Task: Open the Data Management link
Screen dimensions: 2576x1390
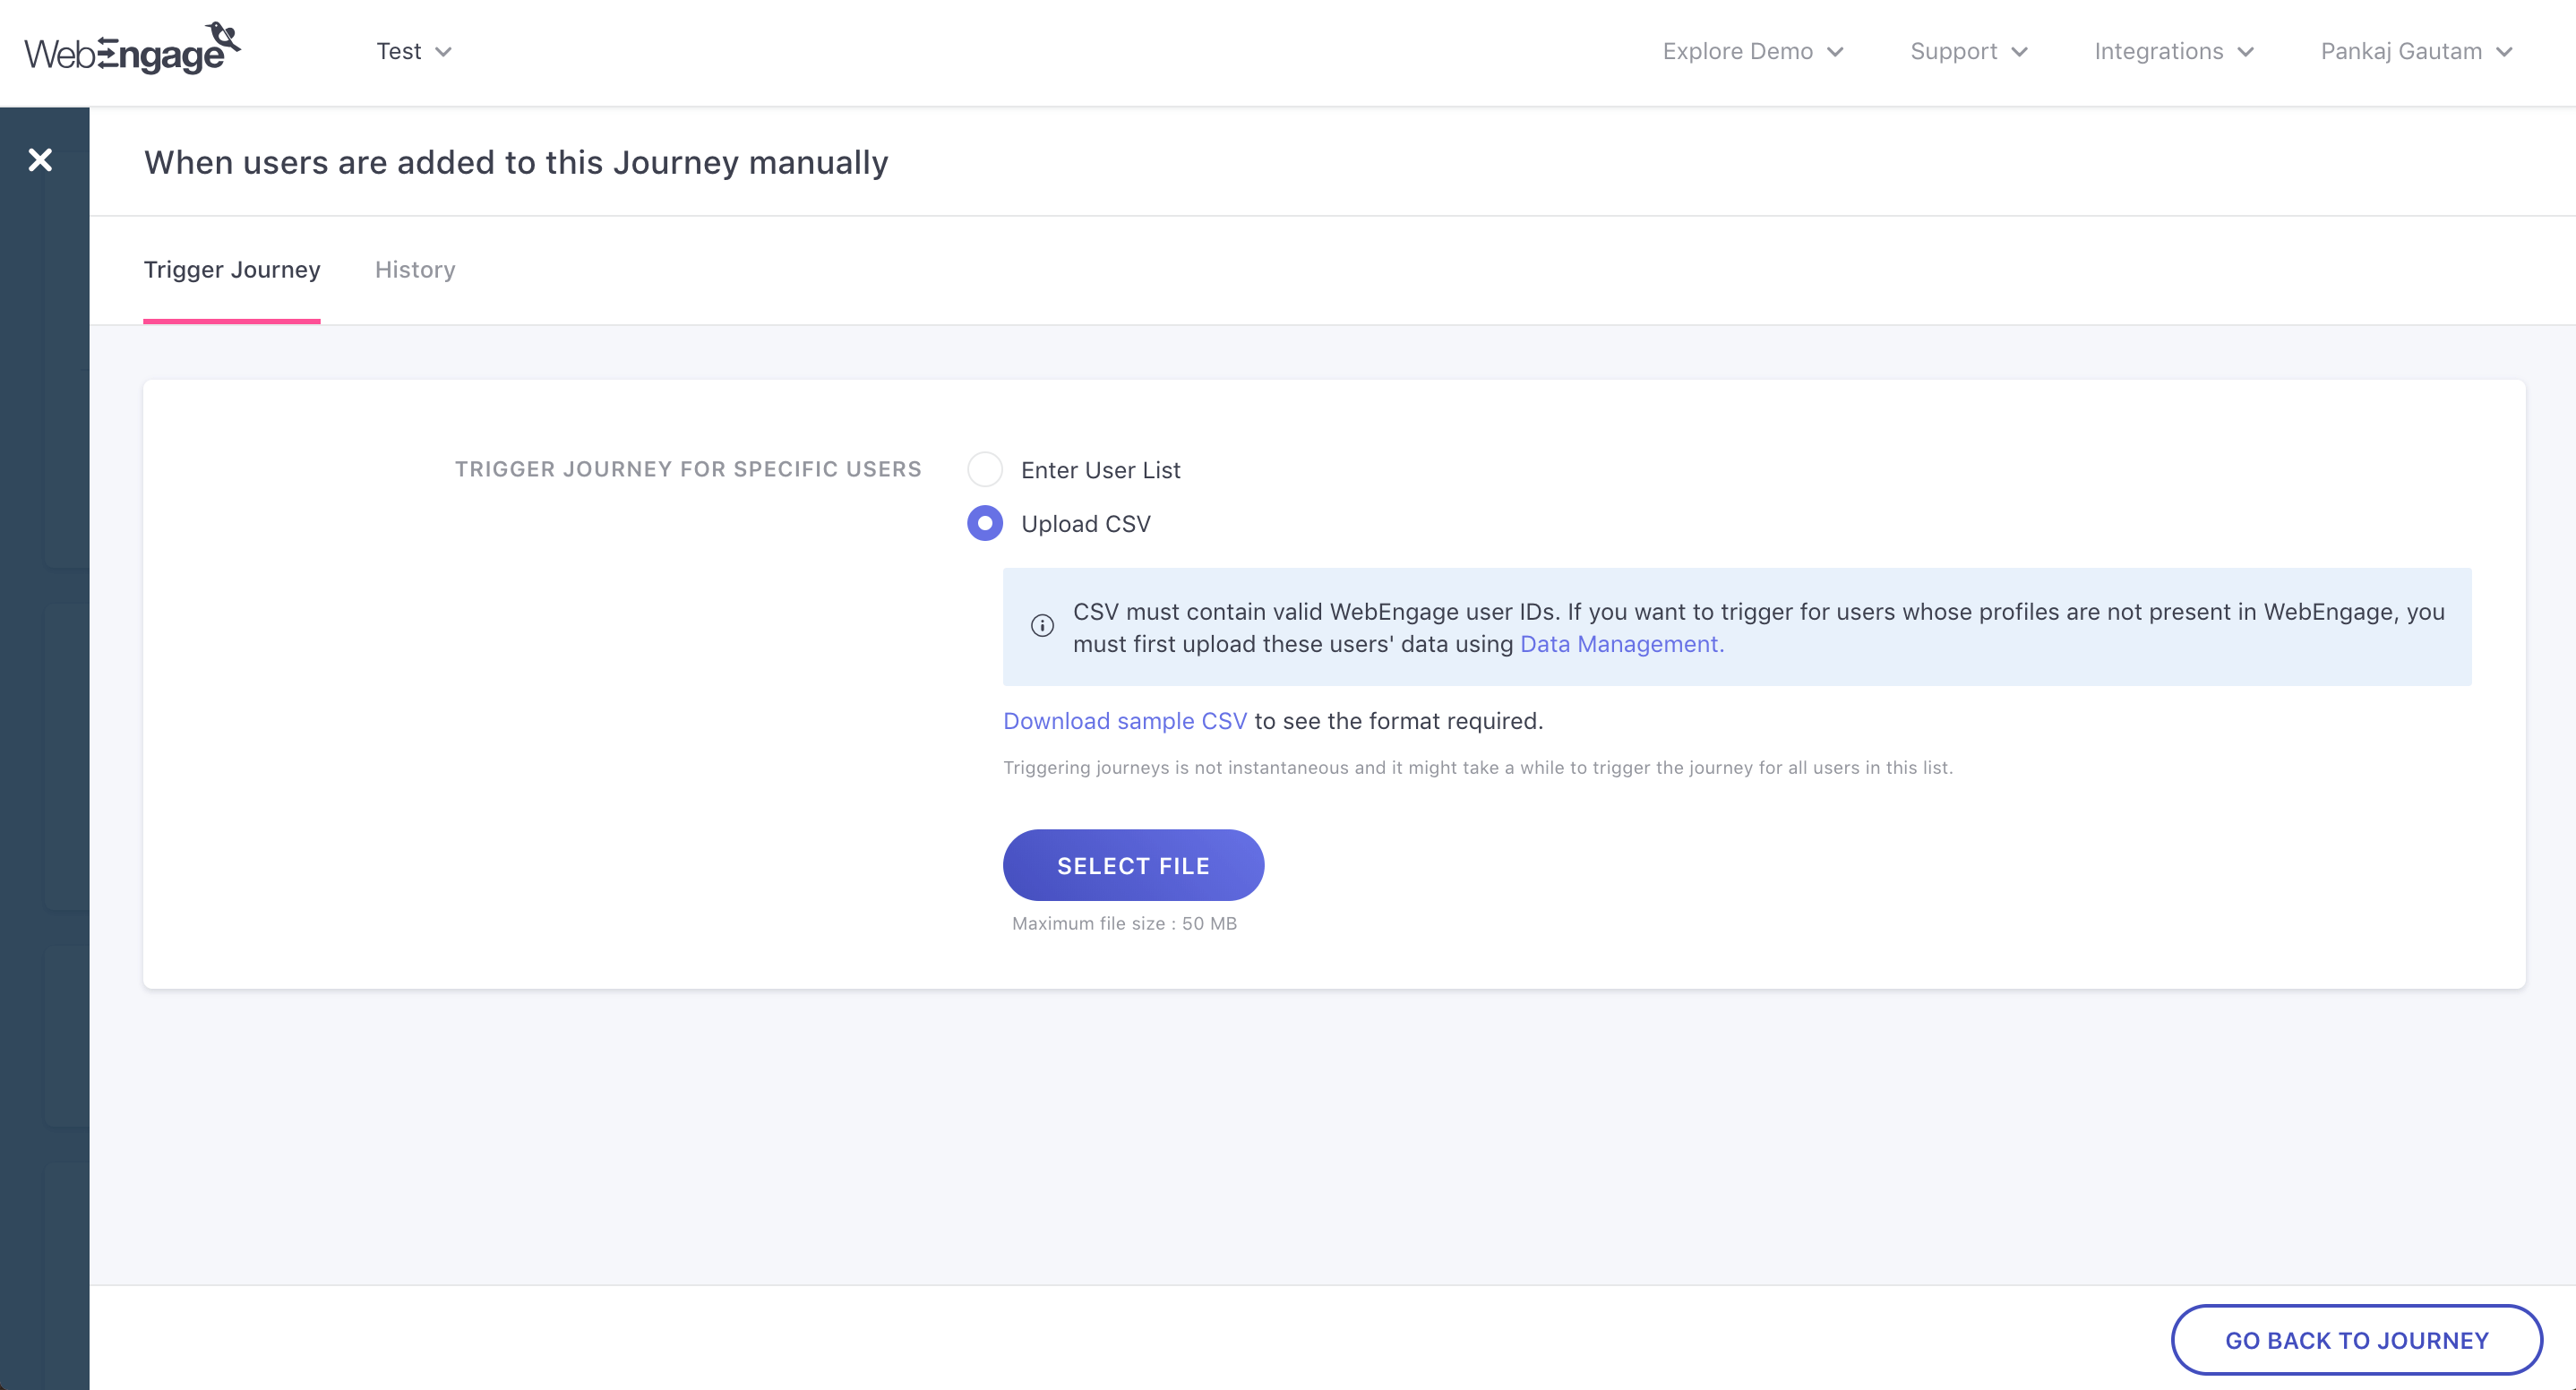Action: tap(1621, 644)
